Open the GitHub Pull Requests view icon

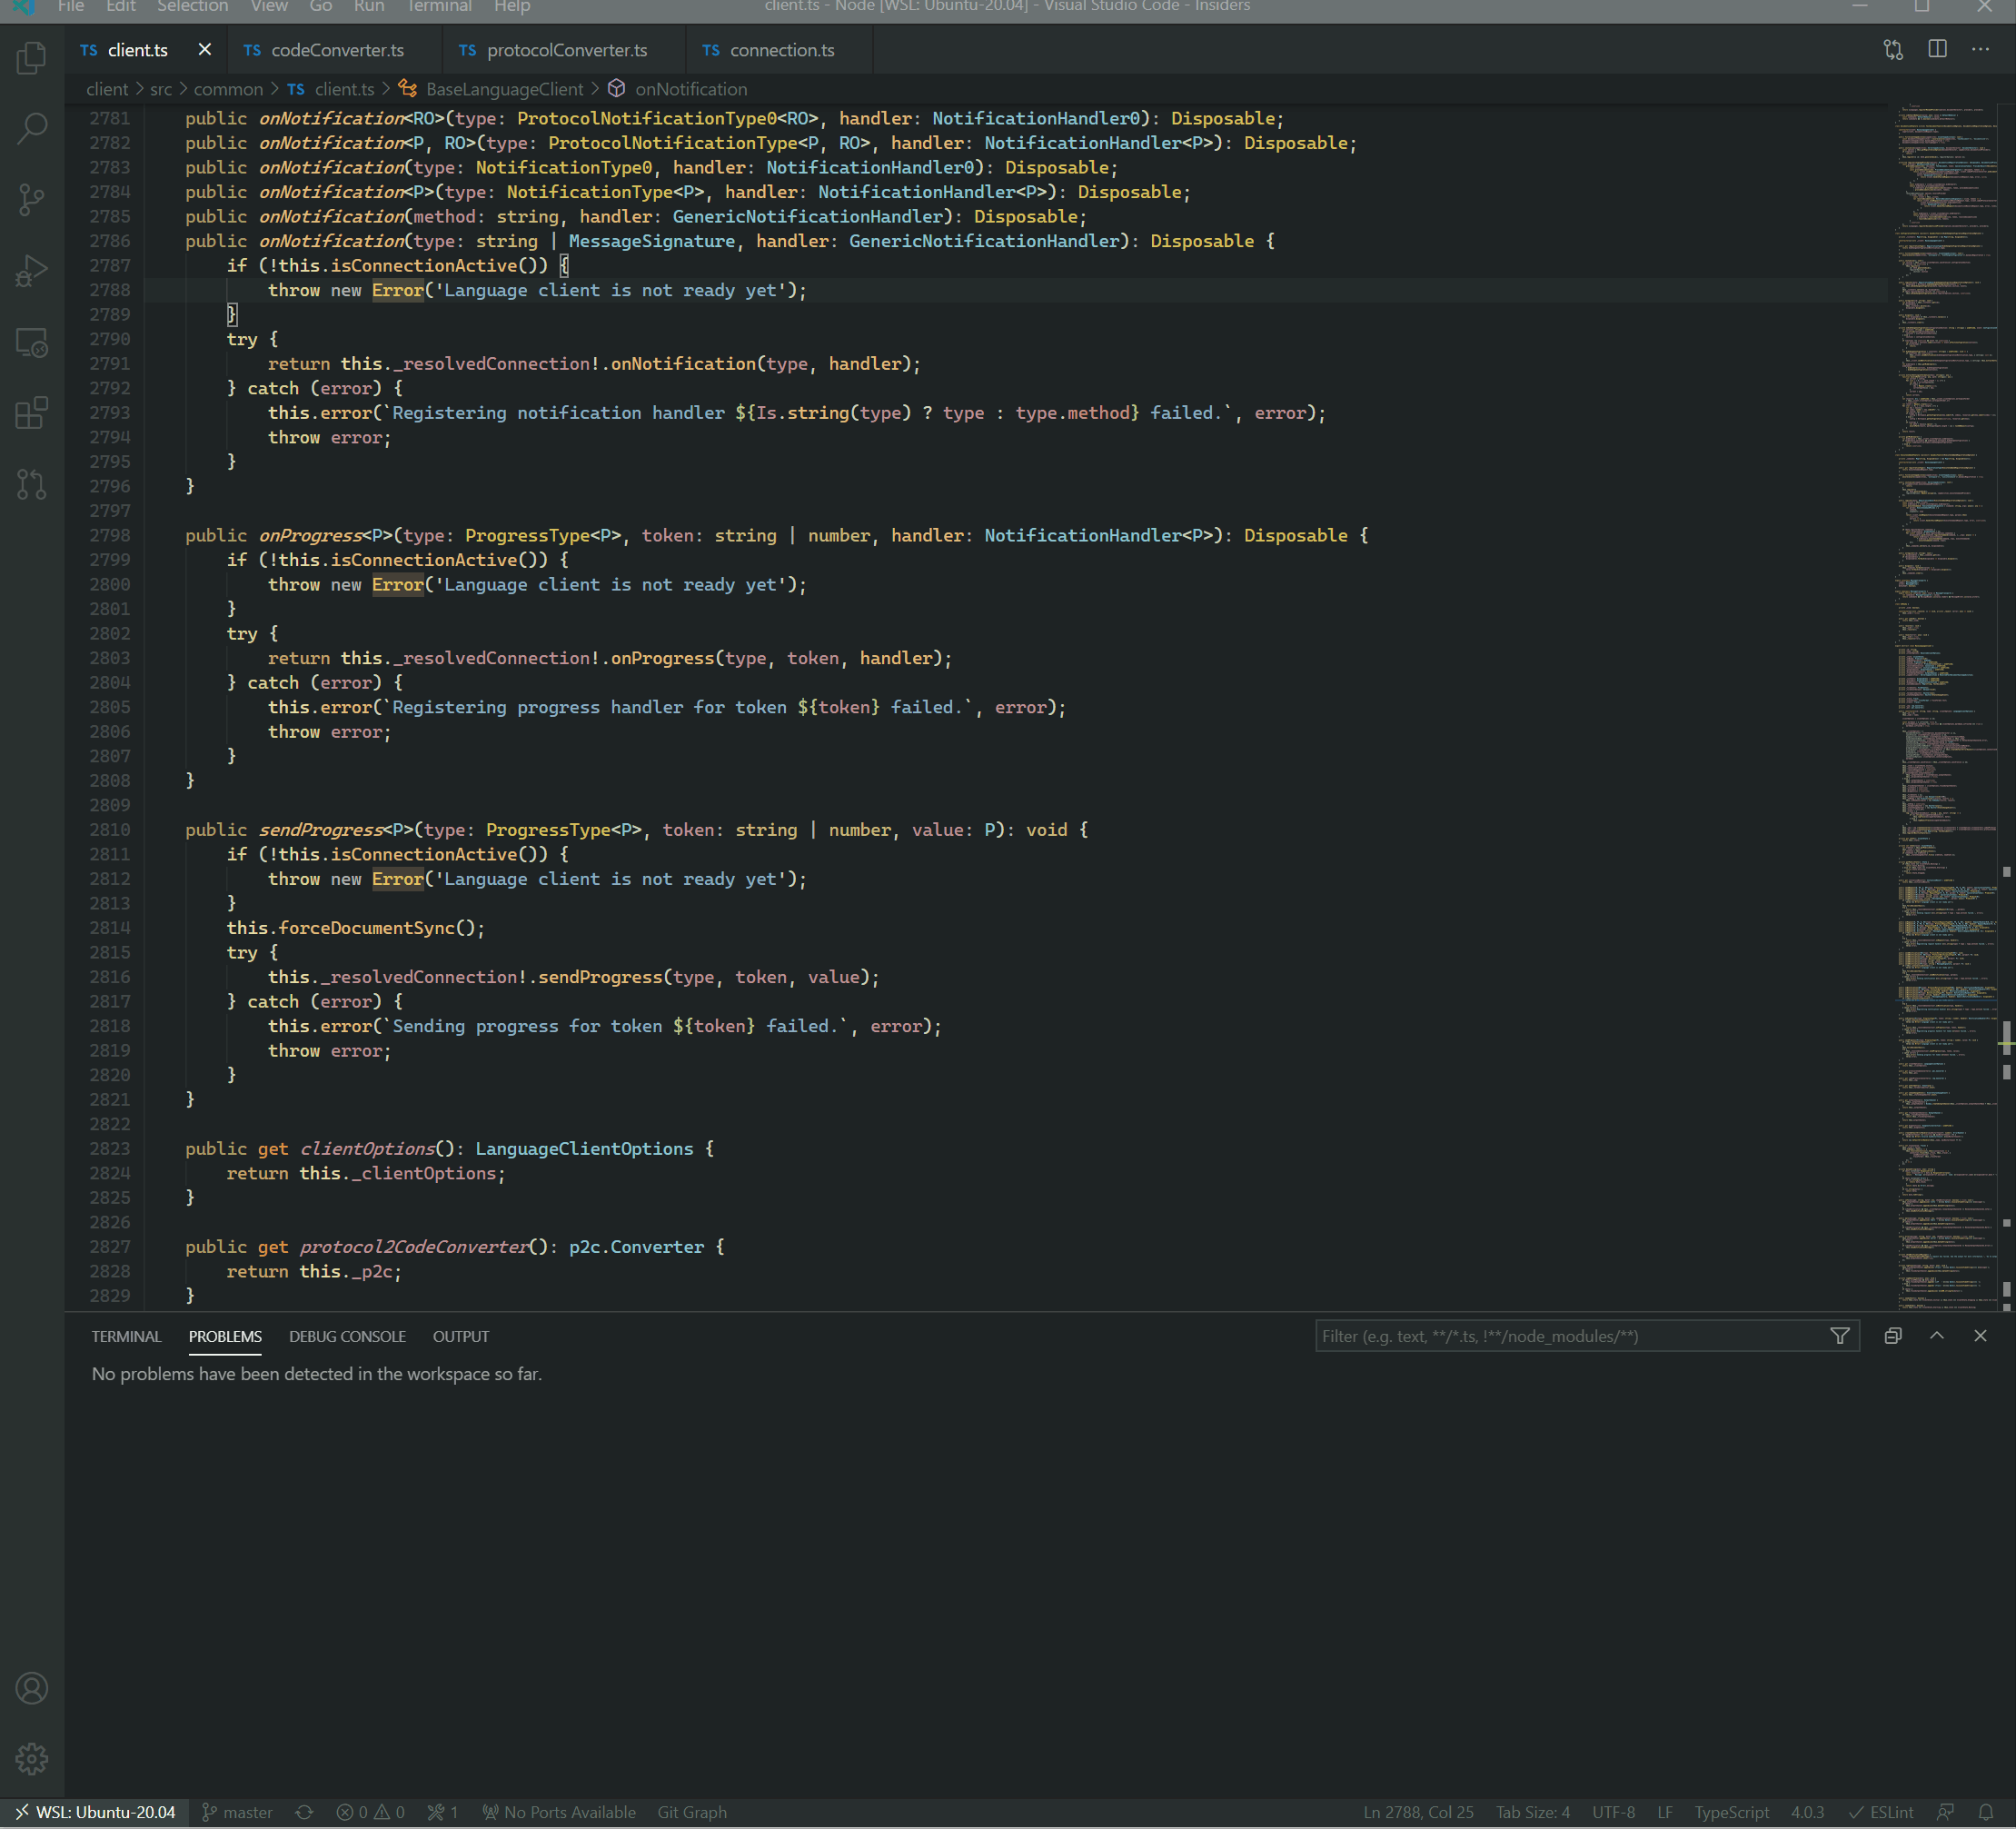[32, 484]
